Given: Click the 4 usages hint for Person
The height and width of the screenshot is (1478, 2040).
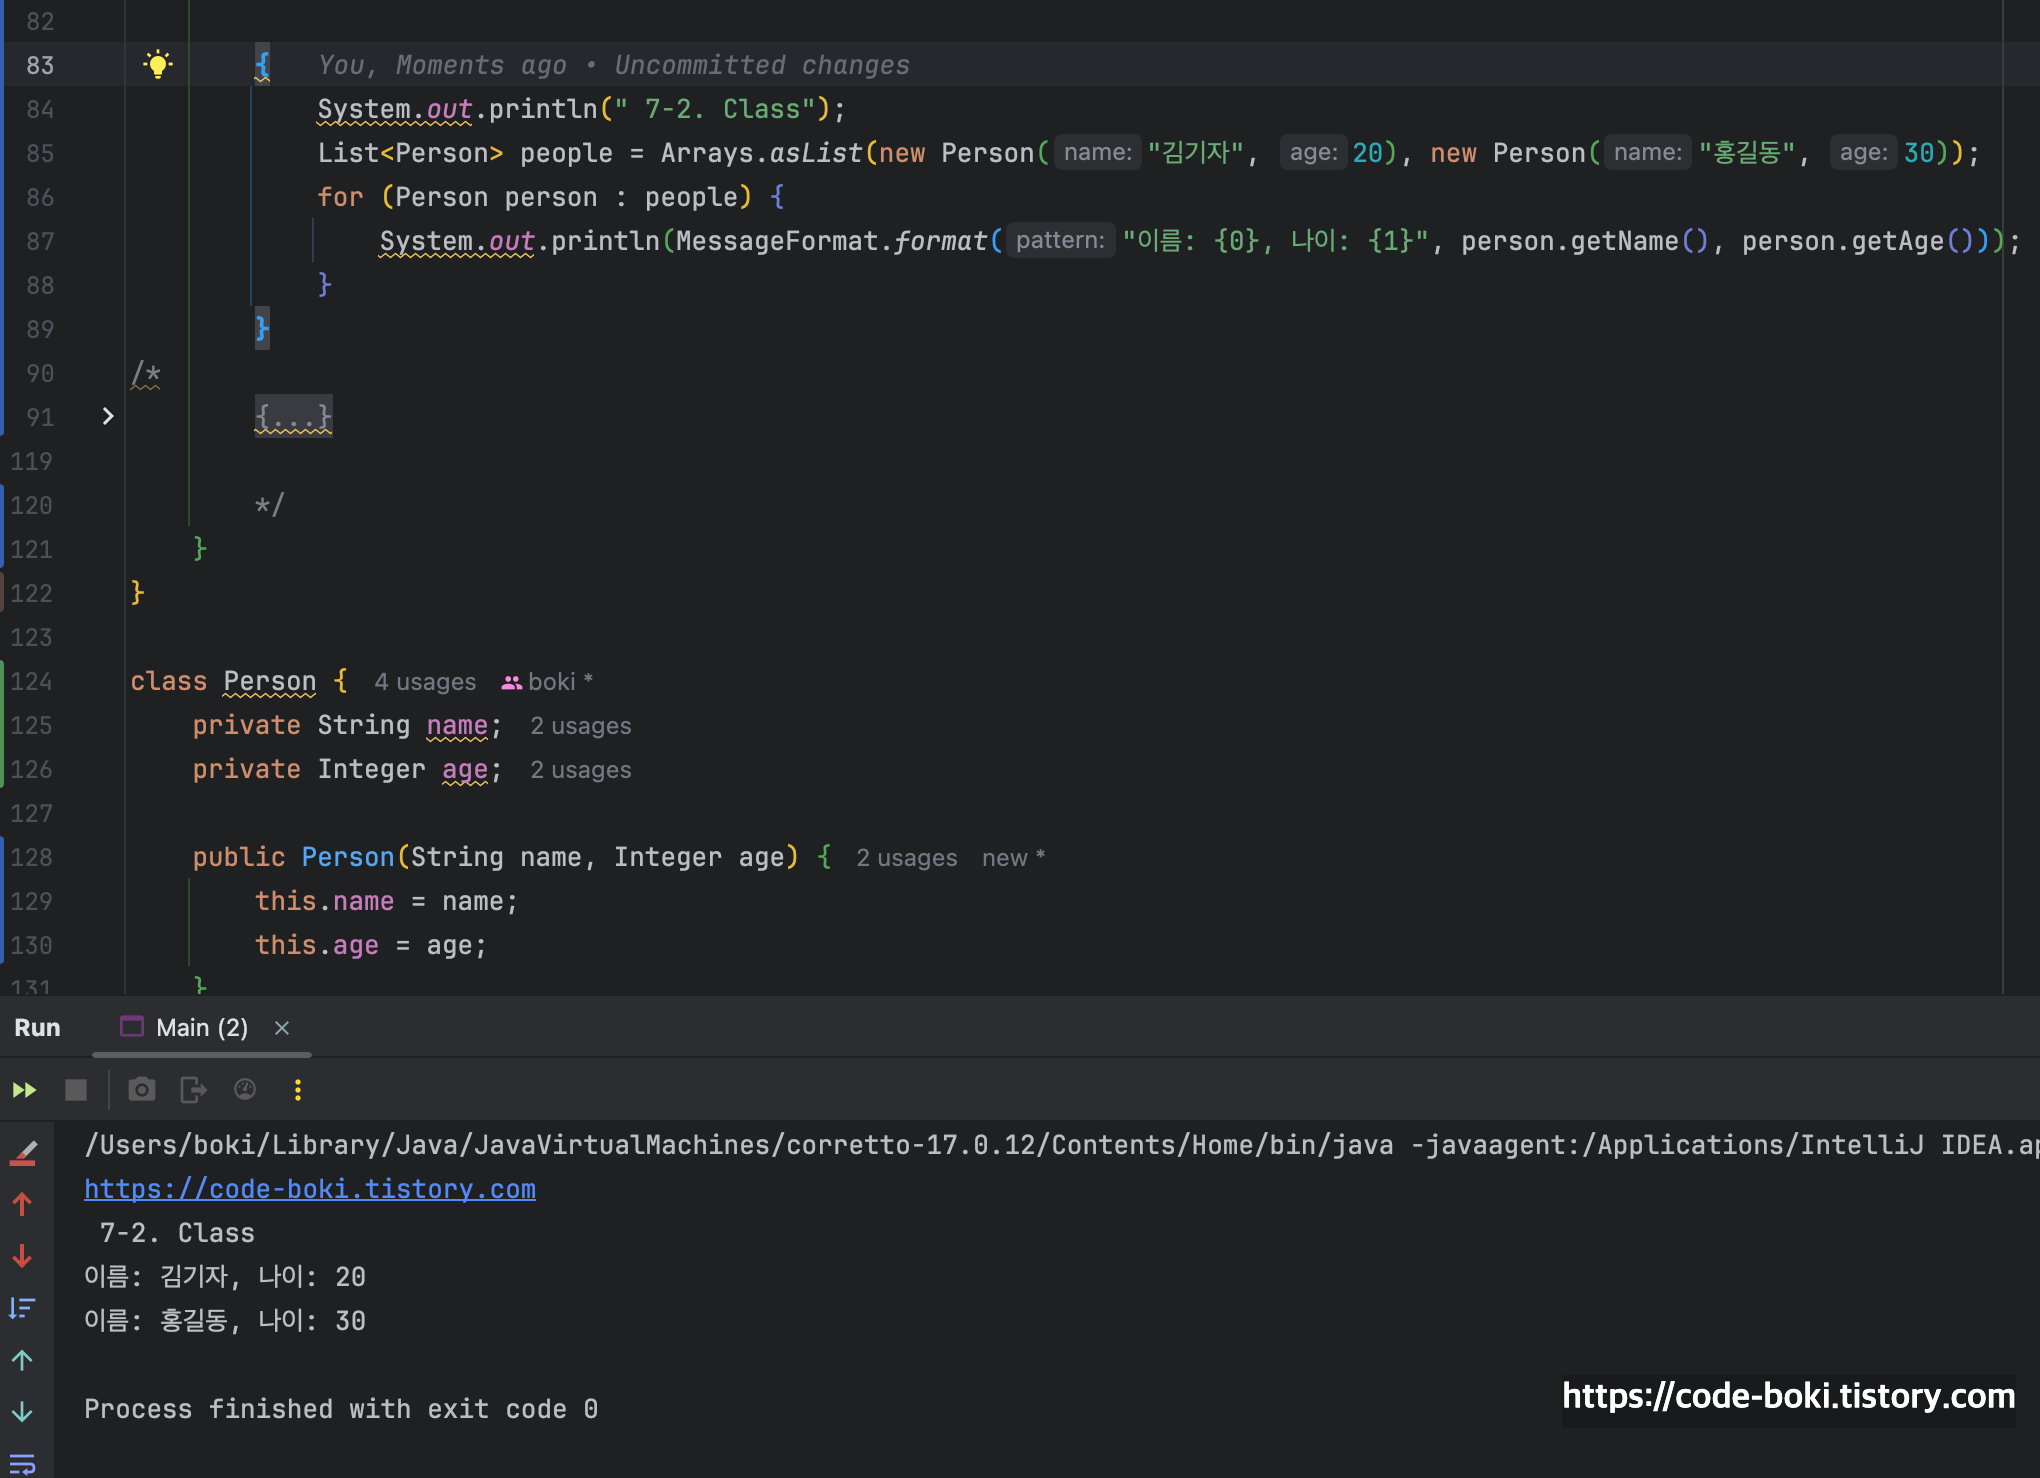Looking at the screenshot, I should click(x=425, y=682).
